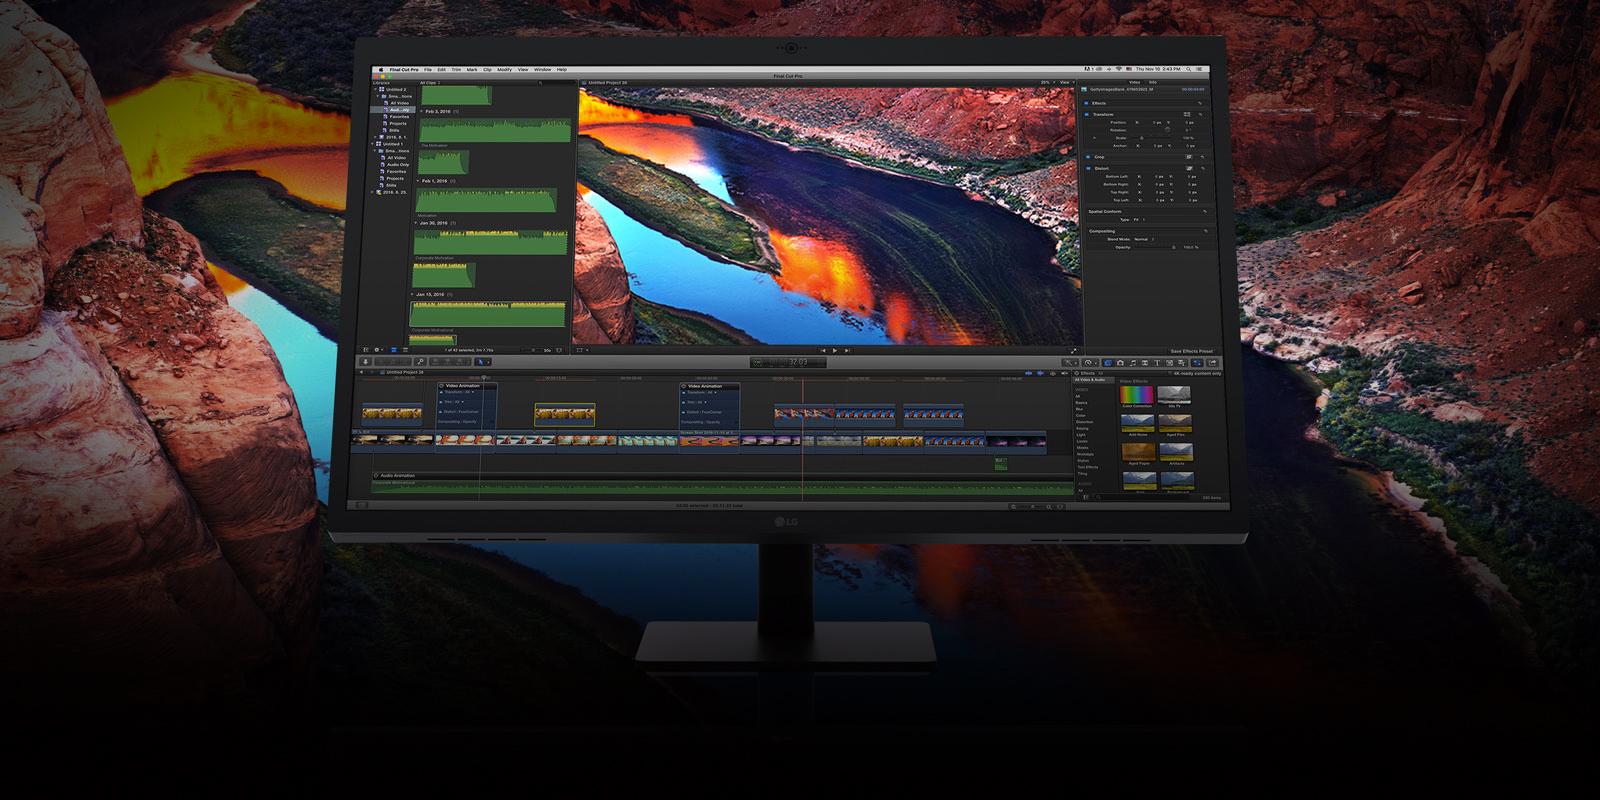Click the Spotlight search icon in menu bar
The image size is (1600, 800).
[x=1188, y=69]
